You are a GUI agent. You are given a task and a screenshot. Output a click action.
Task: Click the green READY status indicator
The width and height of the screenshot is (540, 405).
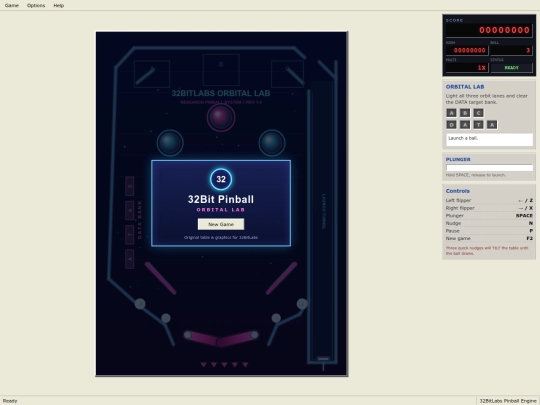(x=511, y=68)
